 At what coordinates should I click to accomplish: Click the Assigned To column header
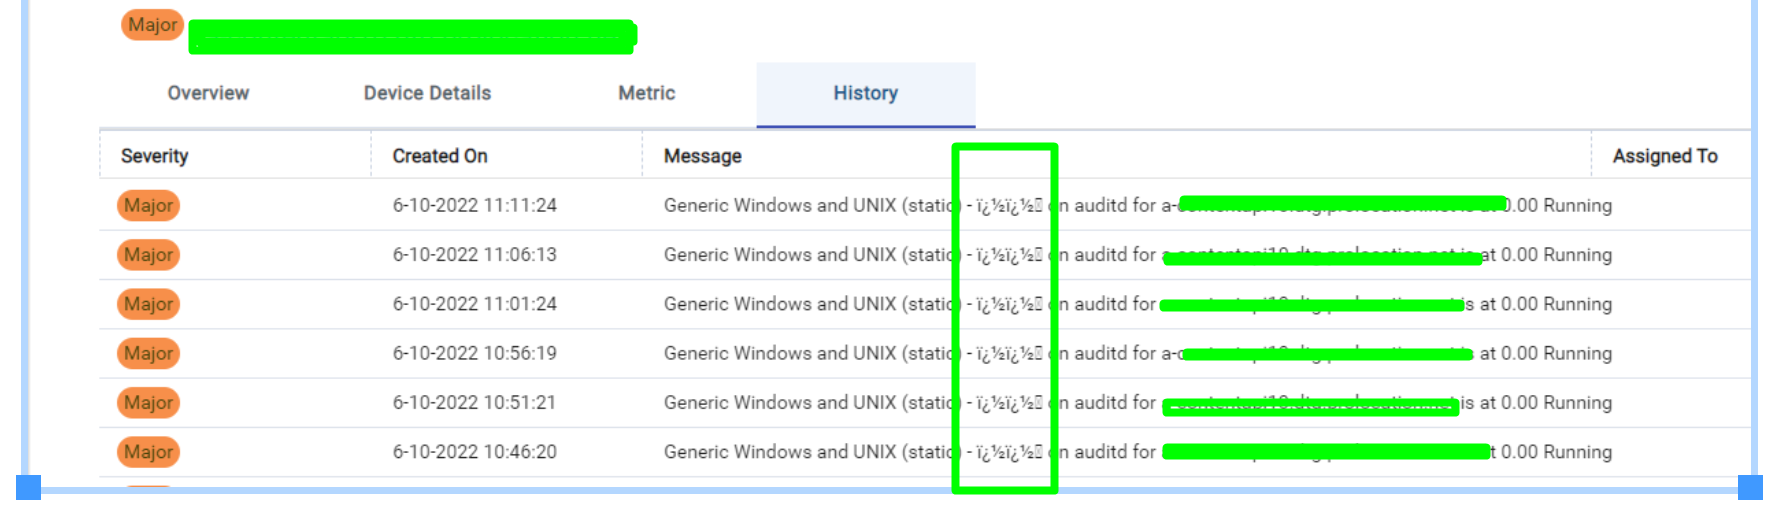coord(1664,156)
